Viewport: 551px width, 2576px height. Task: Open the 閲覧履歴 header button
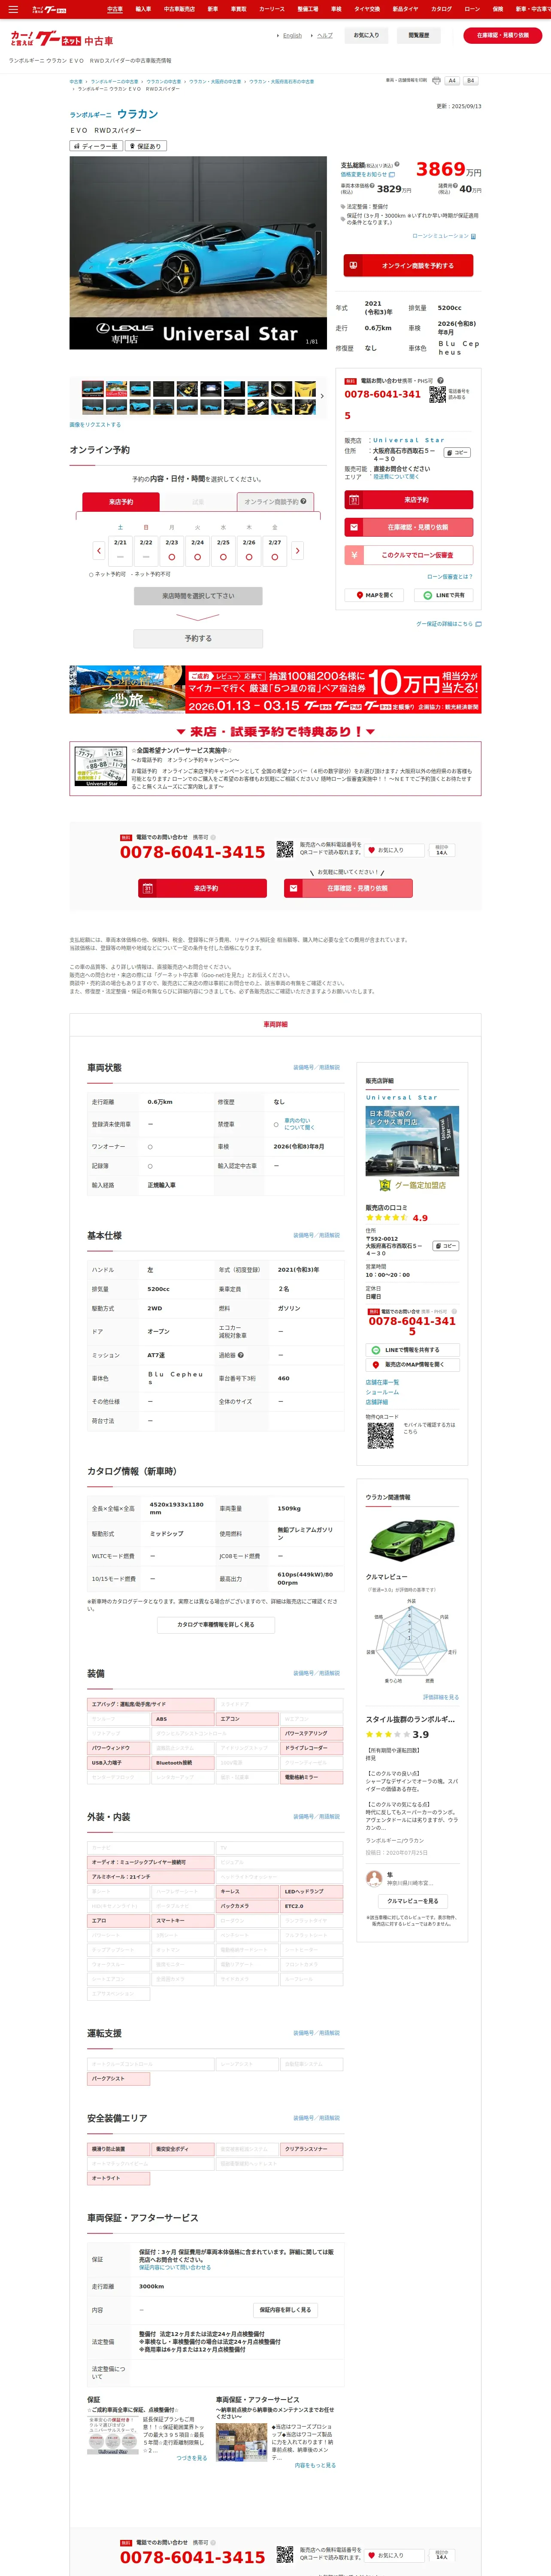[419, 35]
